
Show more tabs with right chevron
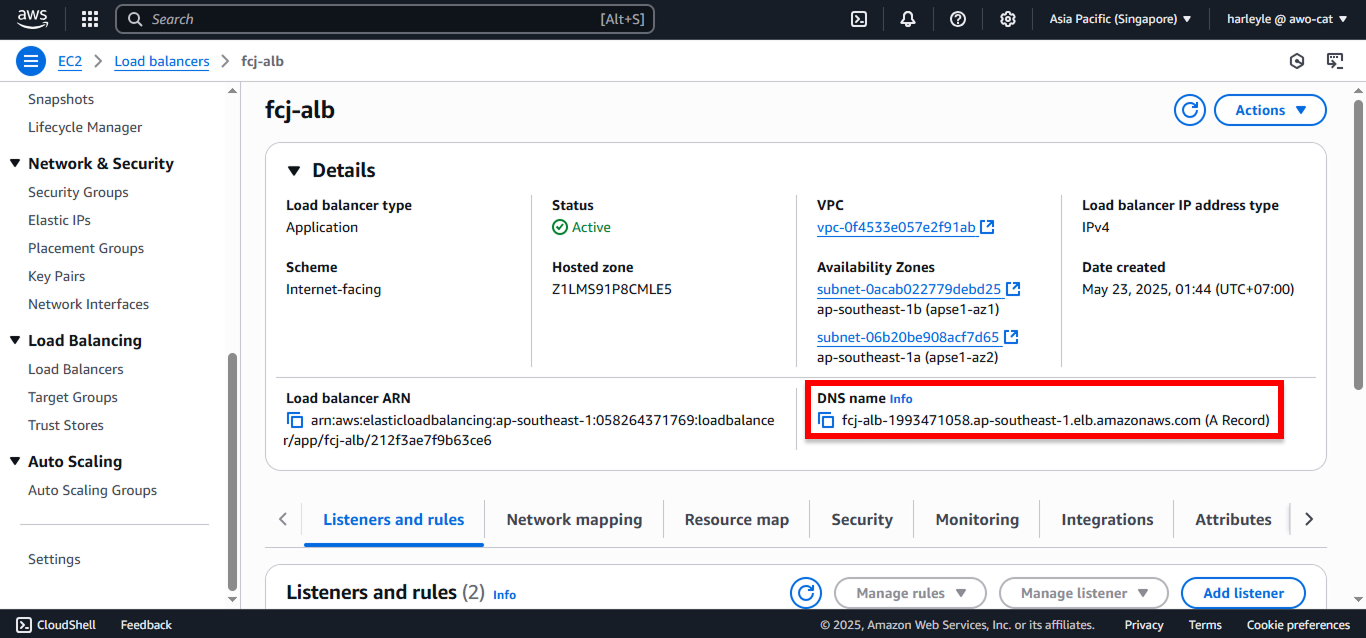1309,519
